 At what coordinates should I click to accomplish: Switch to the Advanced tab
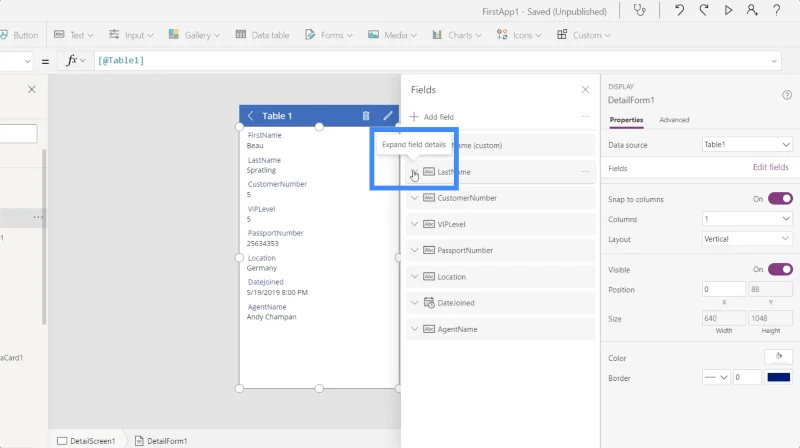pyautogui.click(x=674, y=120)
